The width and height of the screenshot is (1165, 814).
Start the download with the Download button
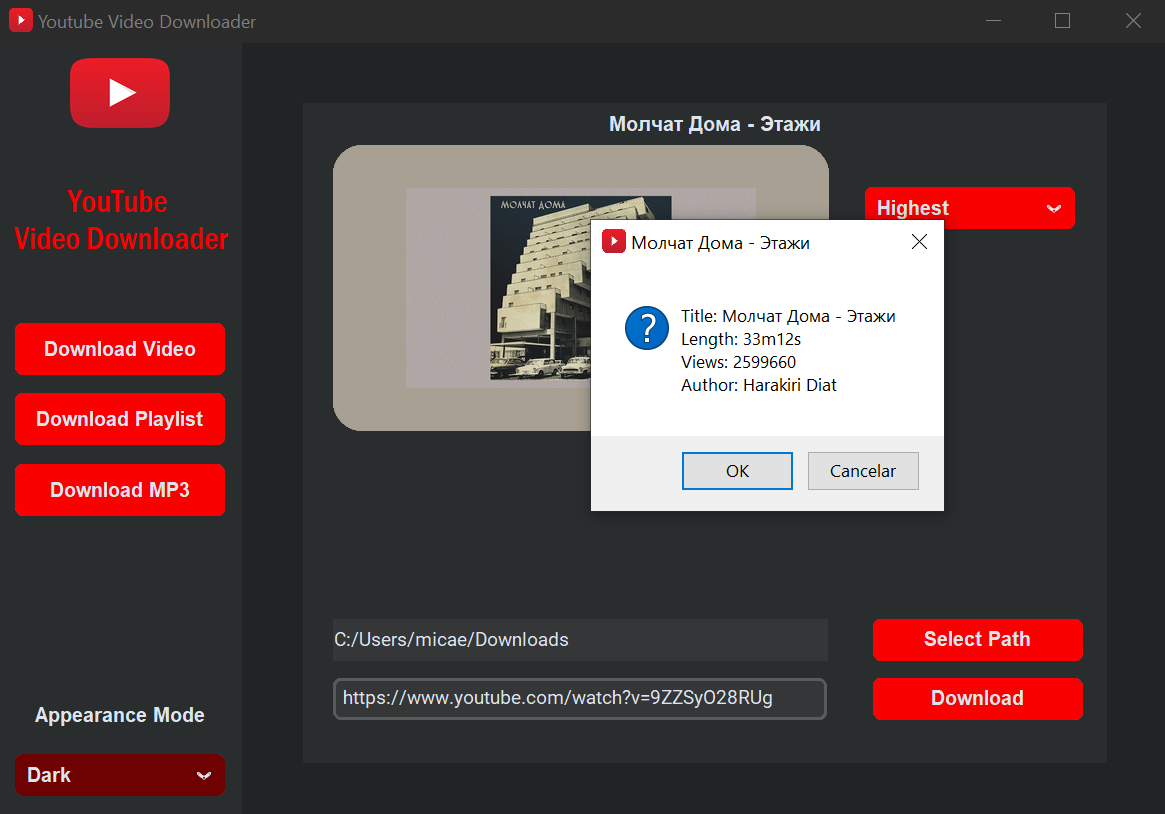point(977,698)
